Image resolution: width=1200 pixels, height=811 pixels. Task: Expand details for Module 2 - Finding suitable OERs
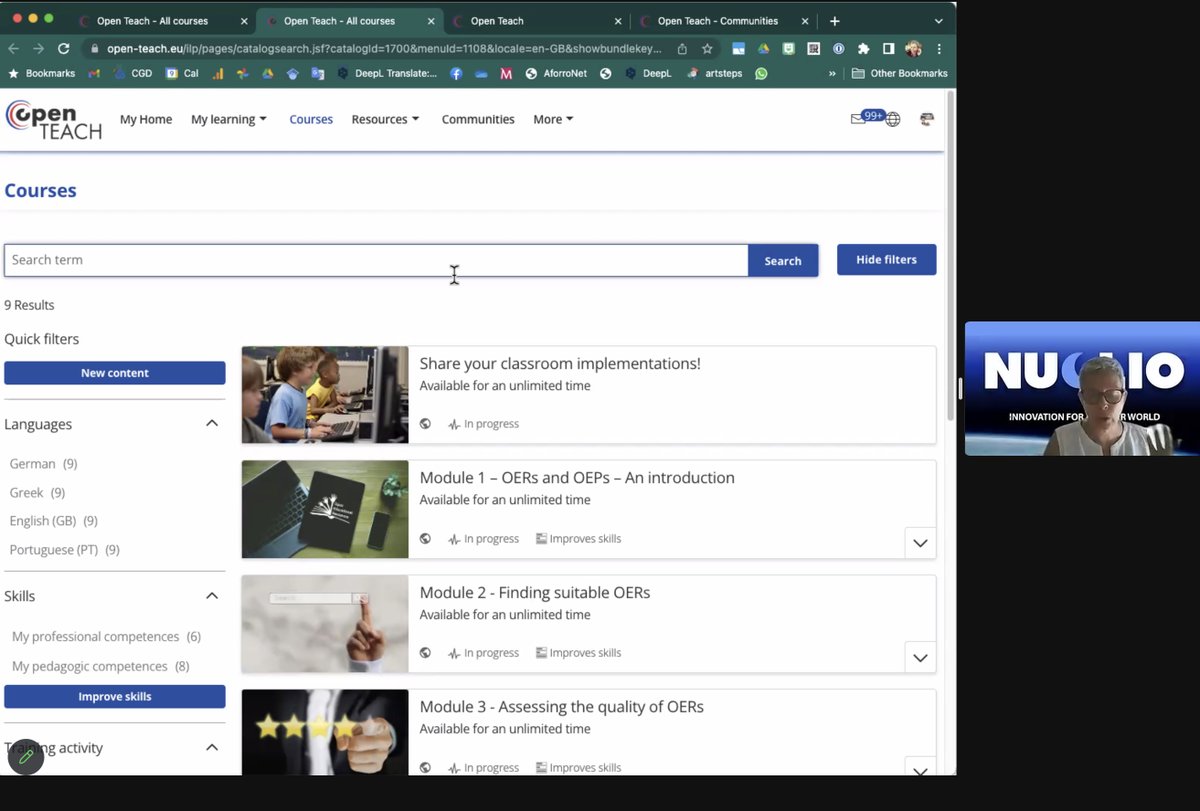click(920, 657)
